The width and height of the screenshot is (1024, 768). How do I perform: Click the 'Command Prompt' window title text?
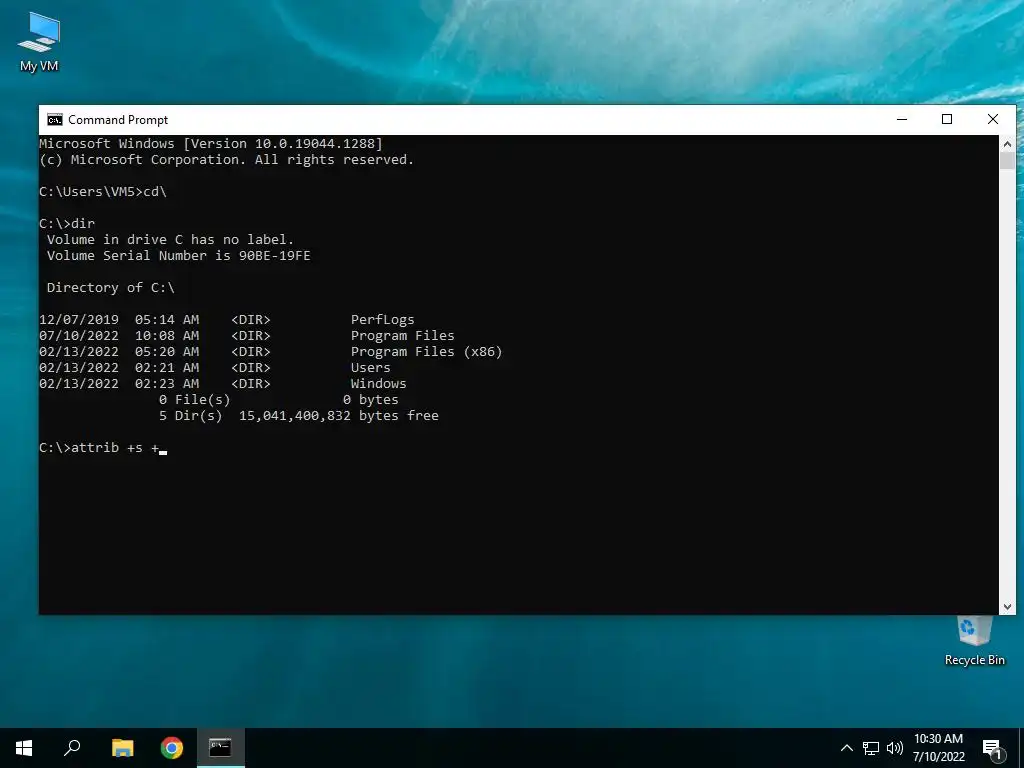click(118, 120)
